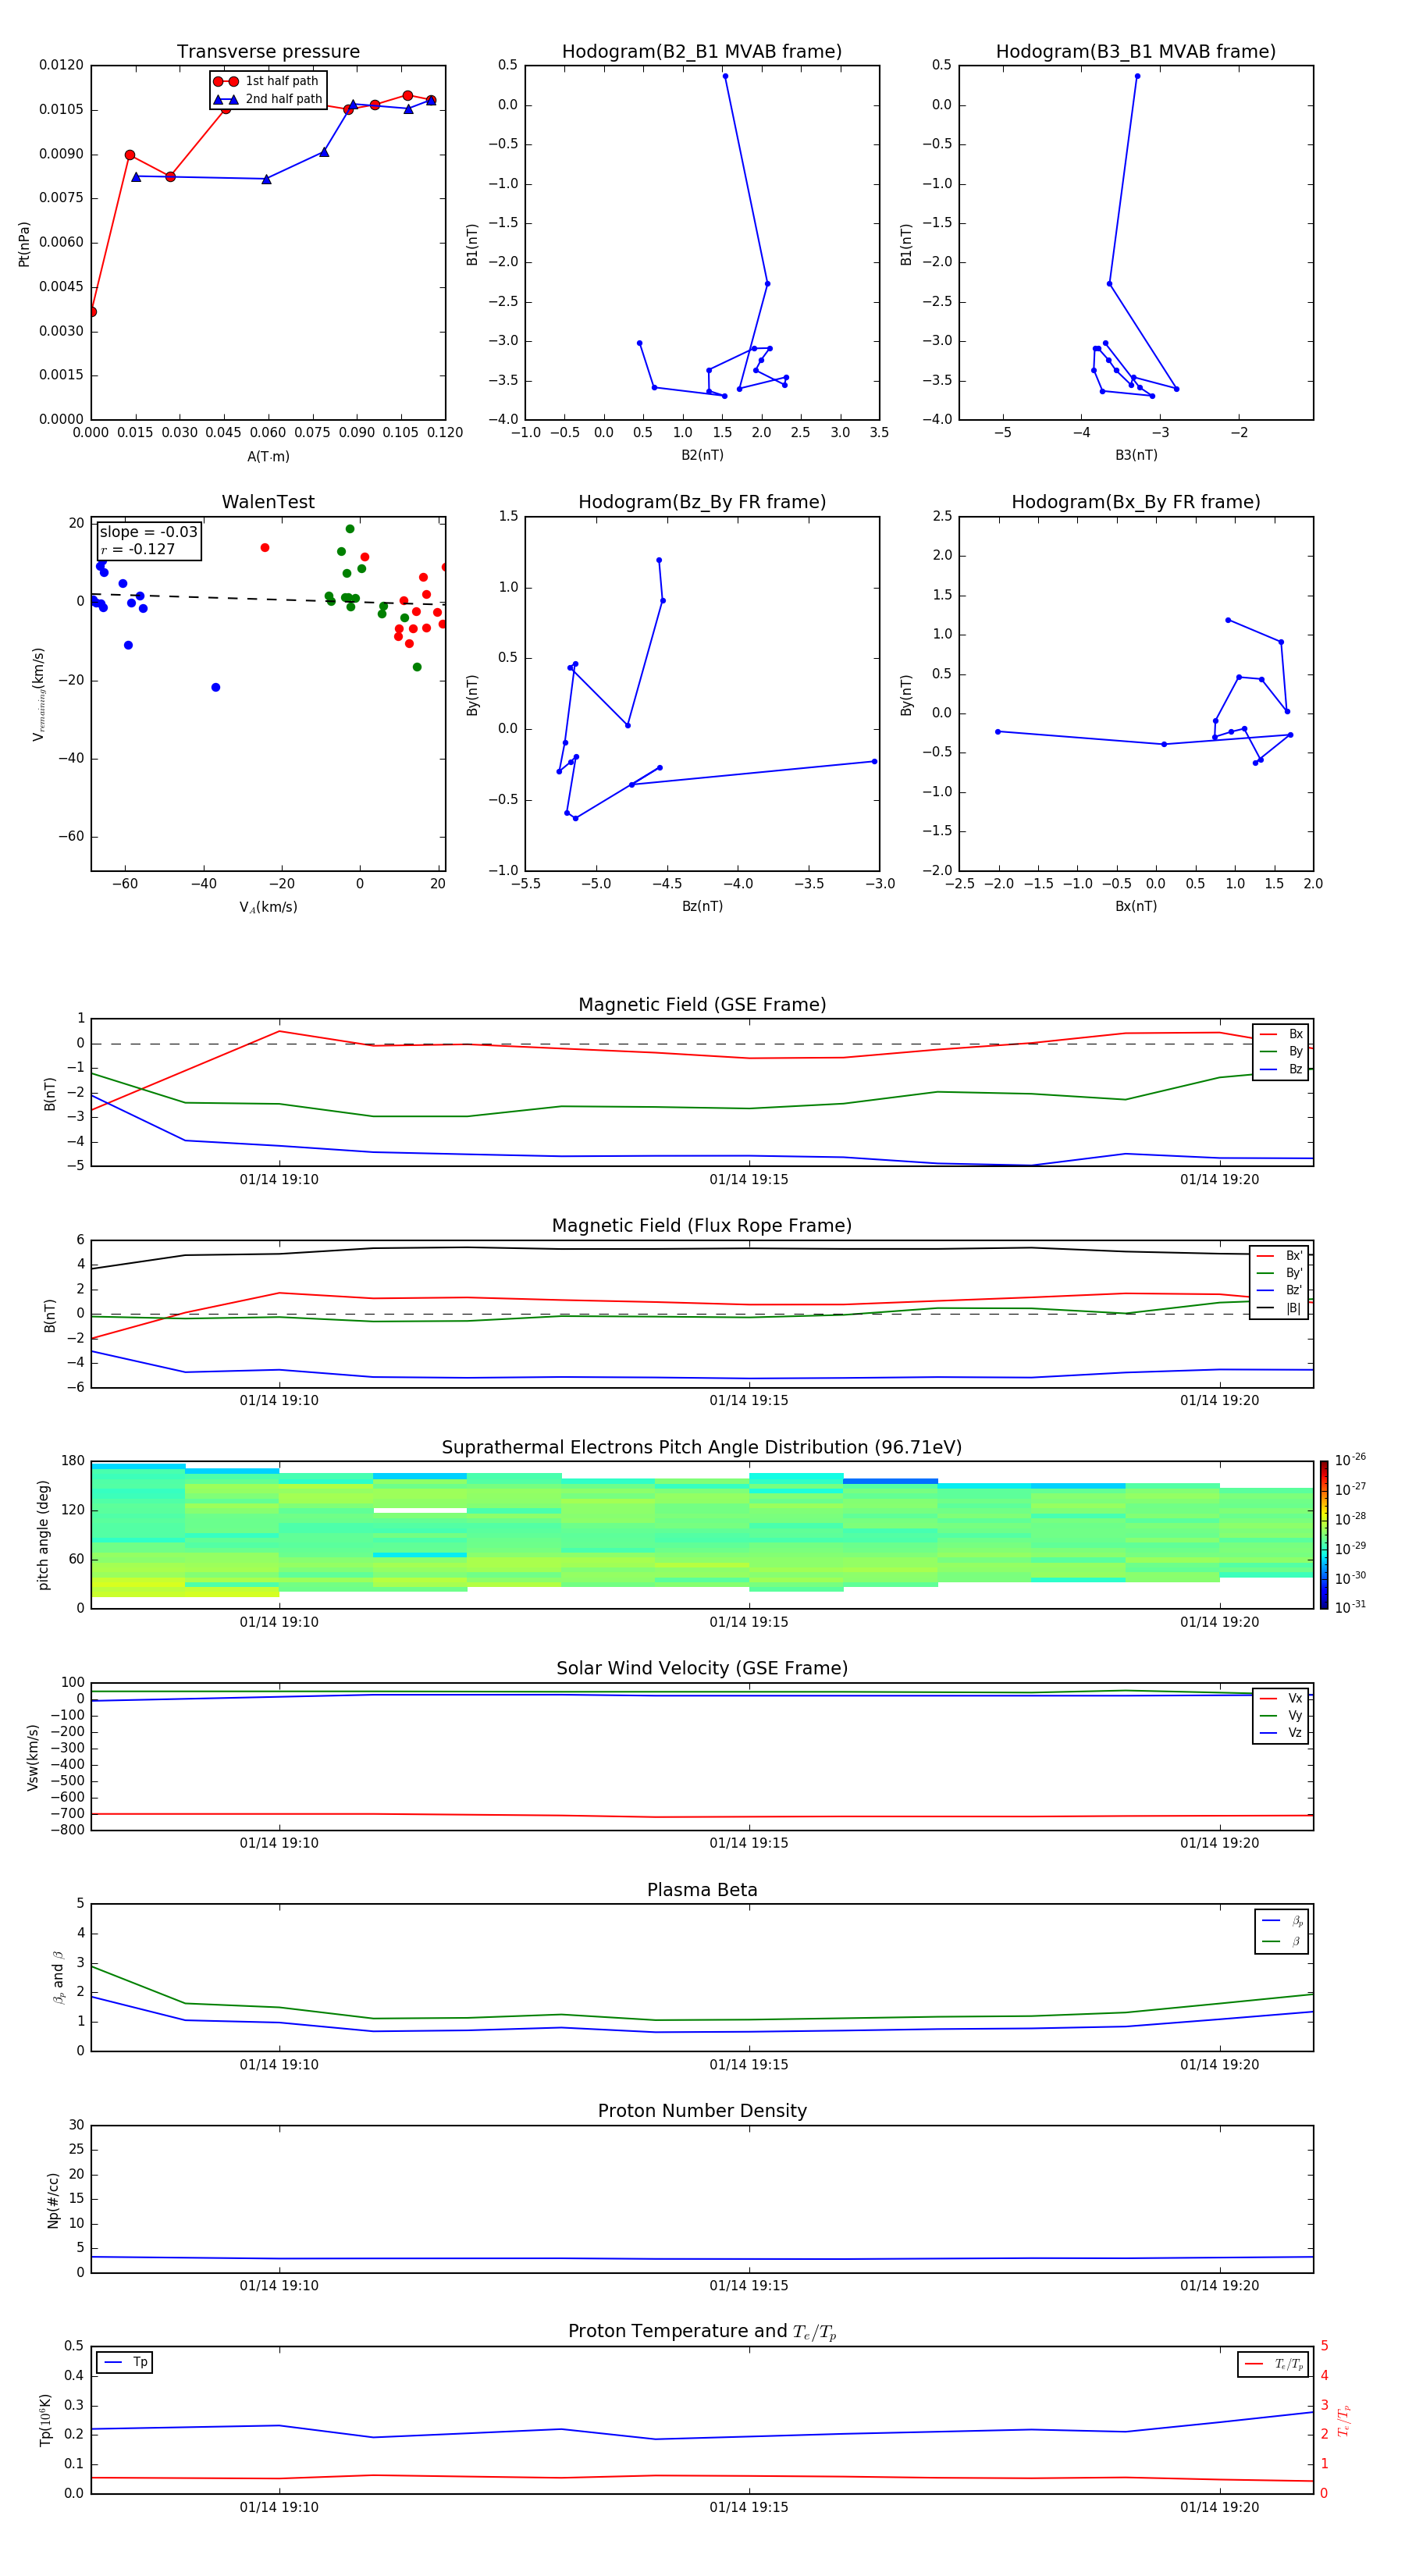Screen dimensions: 1405x2576
Task: Click the 'Hodogram(B3_B1 MVAB frame)' title
Action: click(x=1136, y=52)
